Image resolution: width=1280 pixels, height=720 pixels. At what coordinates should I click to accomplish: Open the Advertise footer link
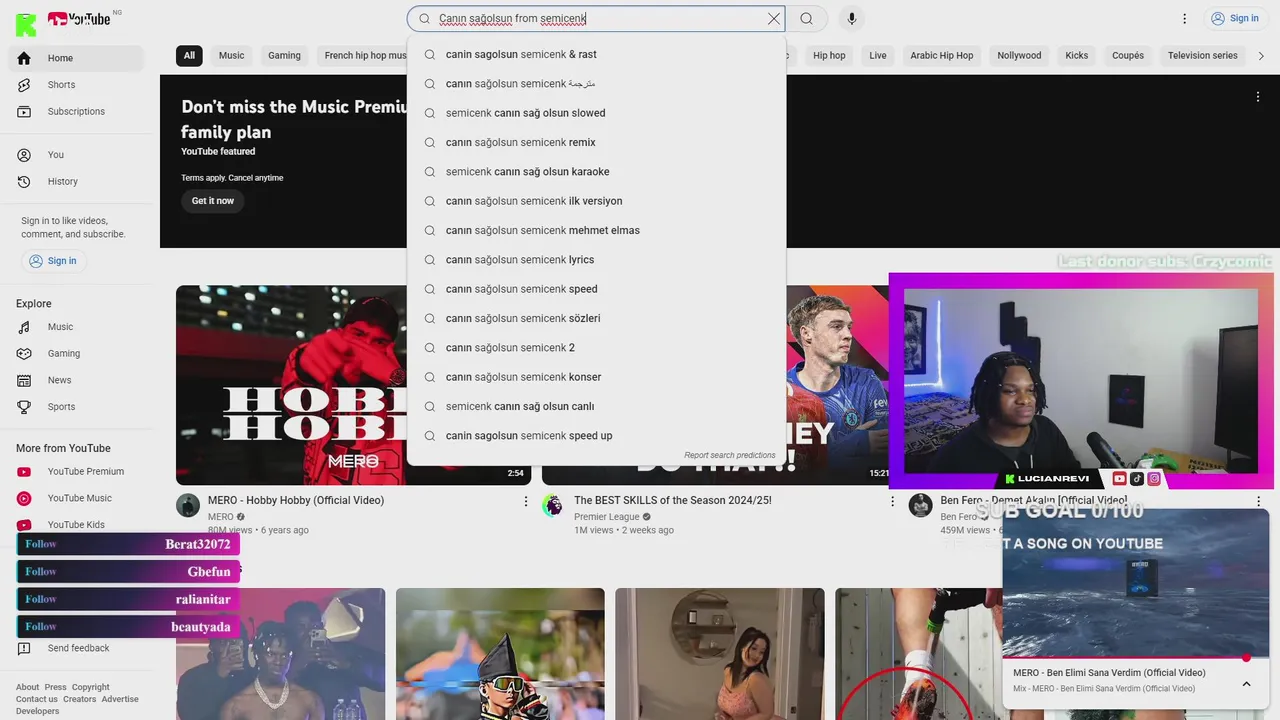(120, 699)
